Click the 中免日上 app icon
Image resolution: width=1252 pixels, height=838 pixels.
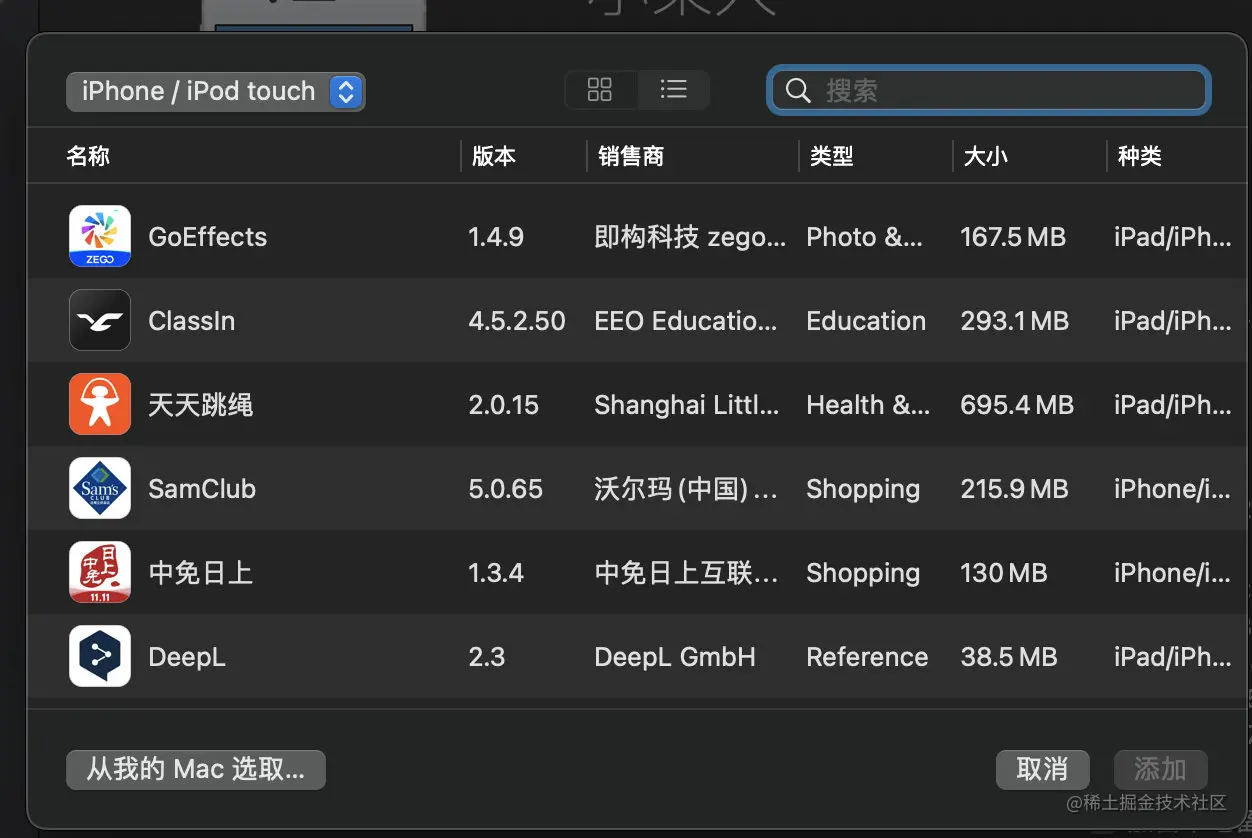(100, 573)
